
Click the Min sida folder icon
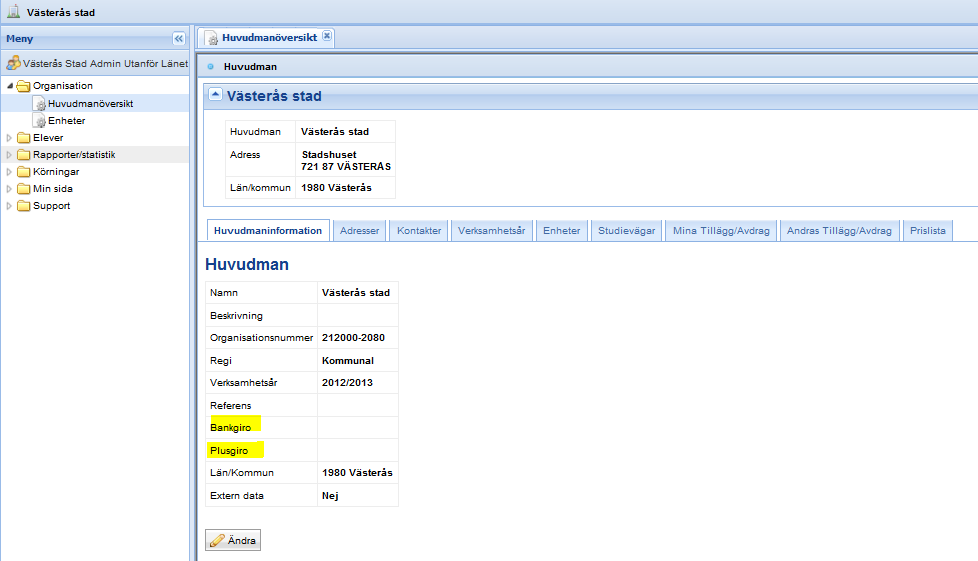pyautogui.click(x=24, y=188)
